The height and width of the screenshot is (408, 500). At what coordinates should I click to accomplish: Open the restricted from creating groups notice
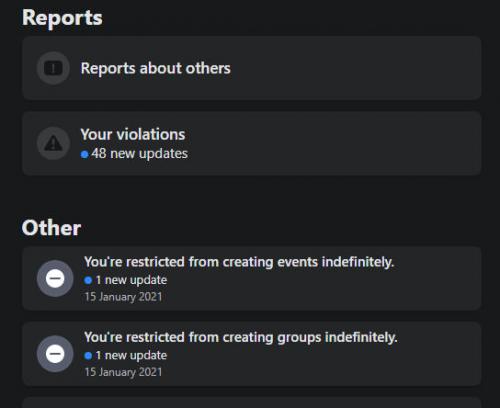[x=241, y=337]
